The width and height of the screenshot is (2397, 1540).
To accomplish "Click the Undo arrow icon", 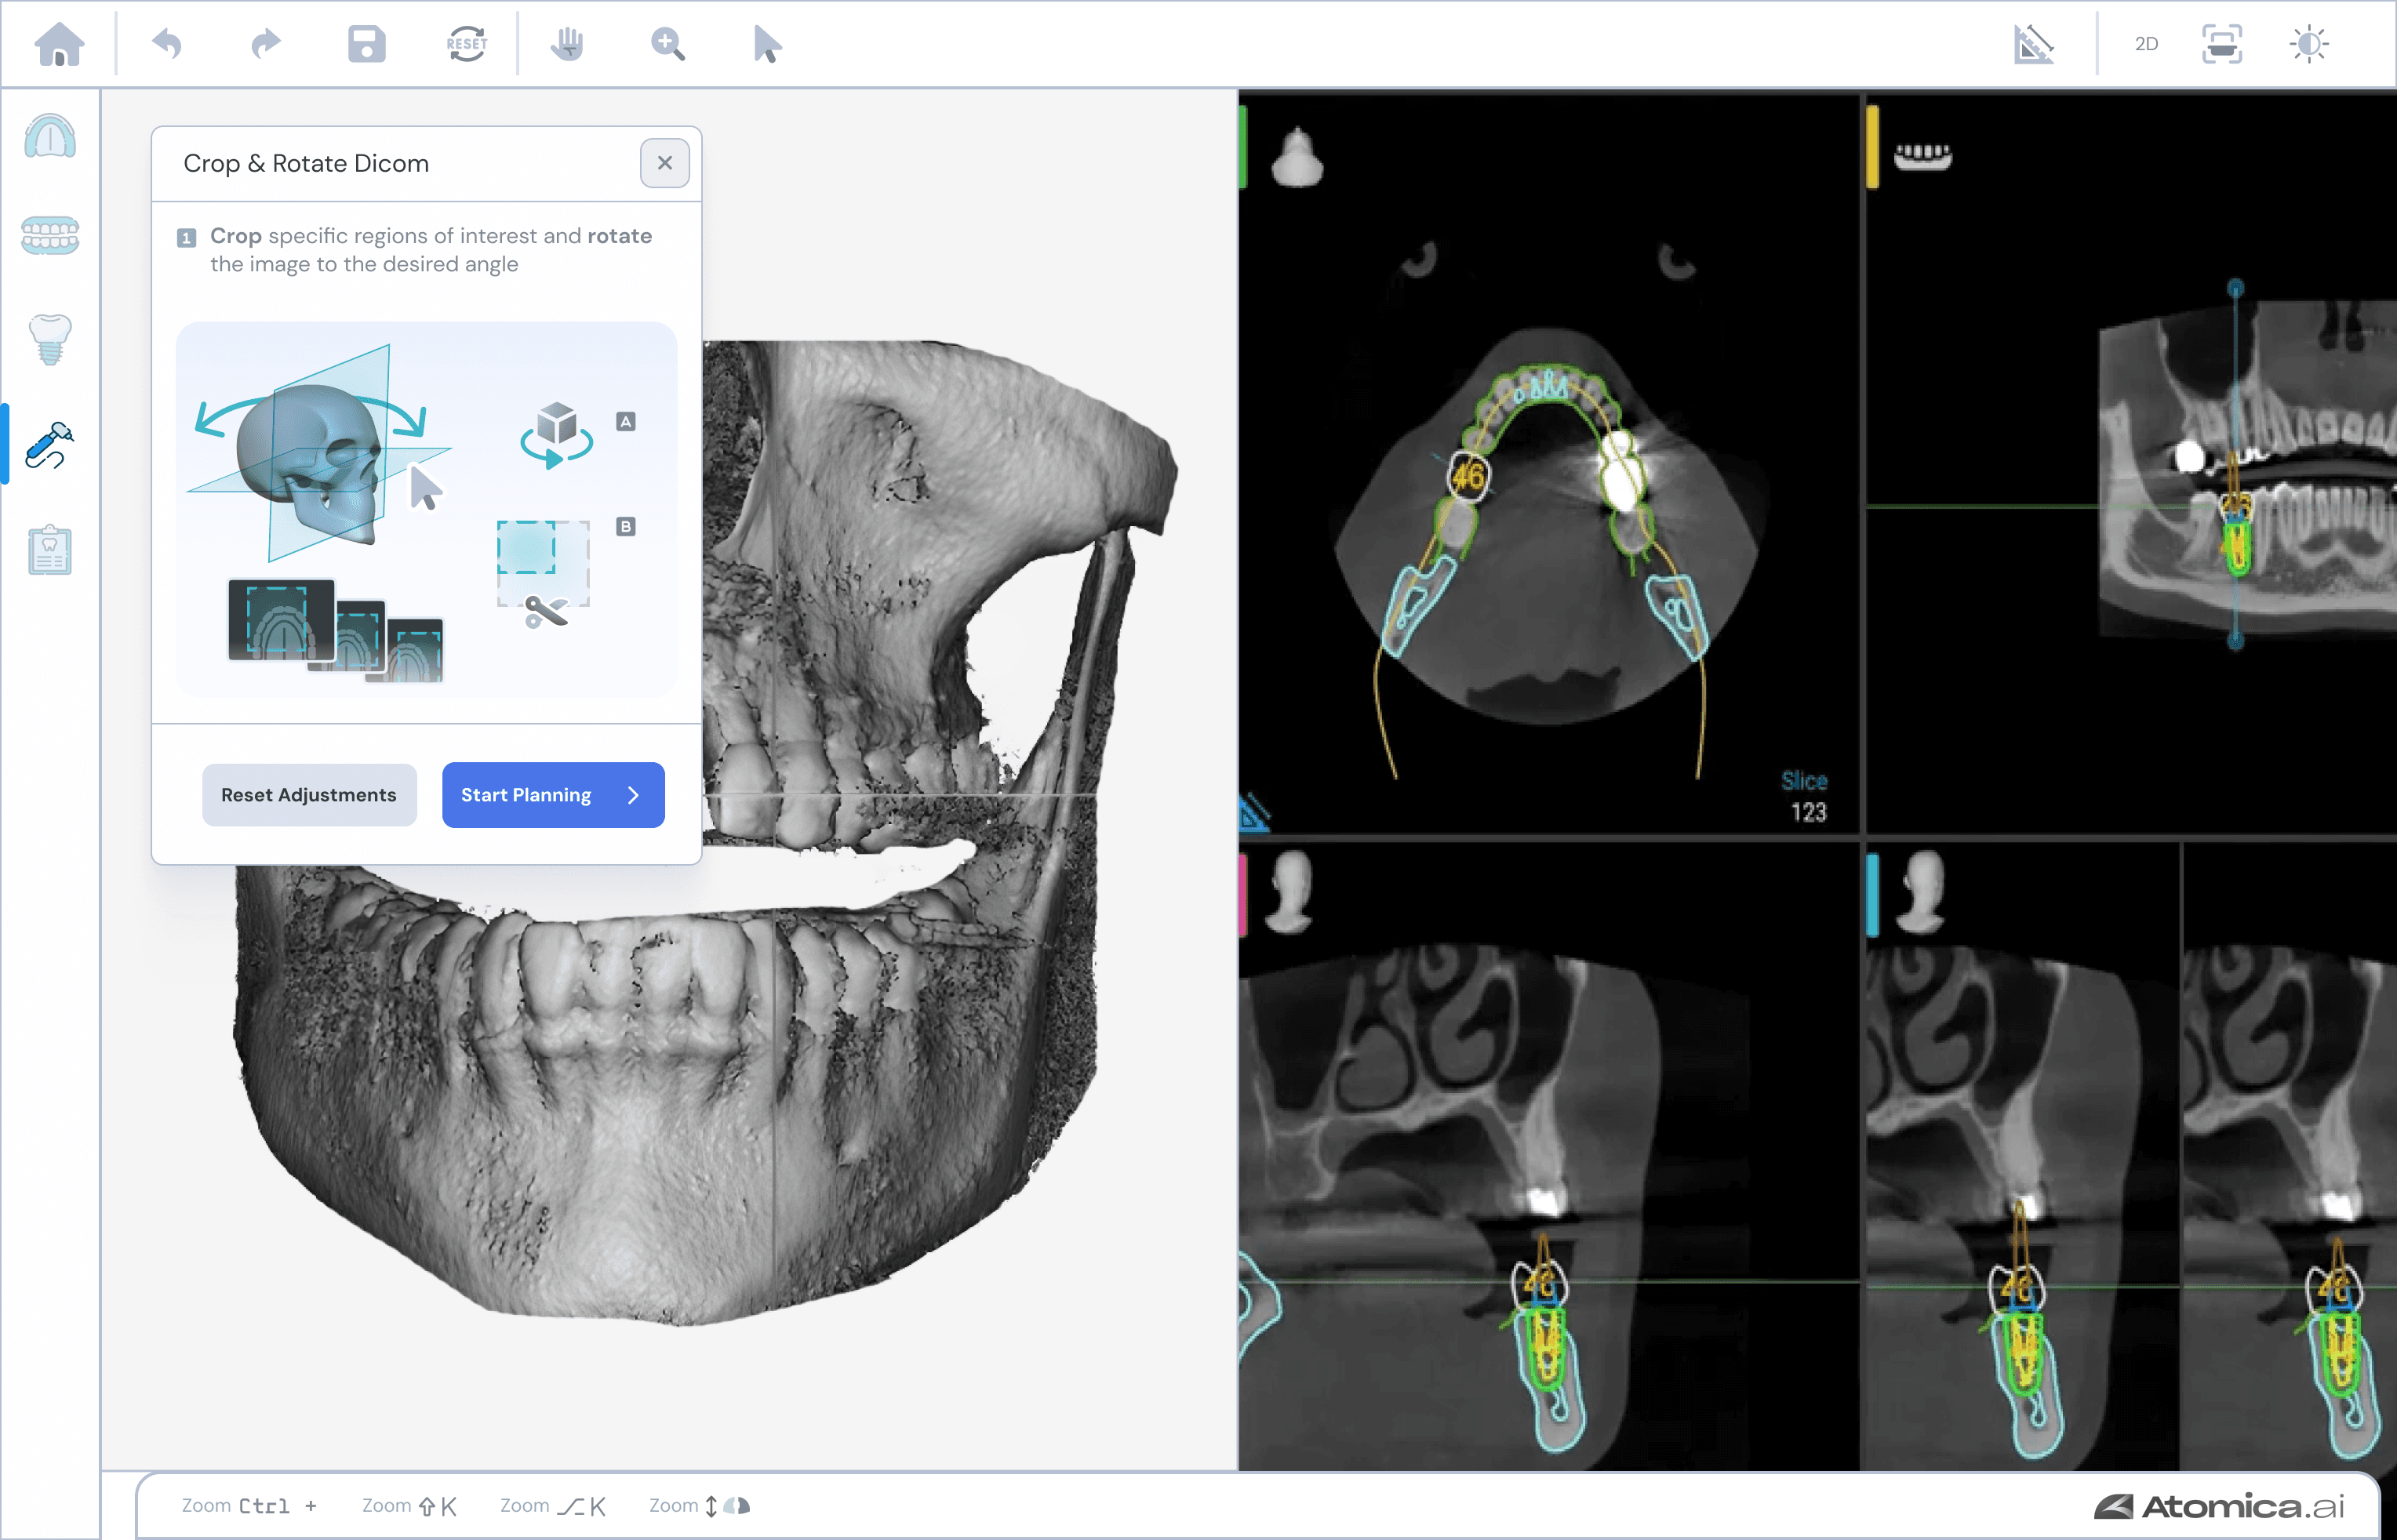I will pyautogui.click(x=167, y=44).
